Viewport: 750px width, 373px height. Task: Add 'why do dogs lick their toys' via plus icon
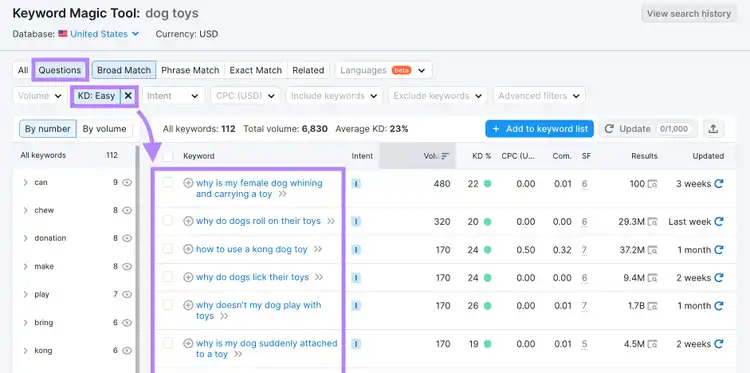188,277
